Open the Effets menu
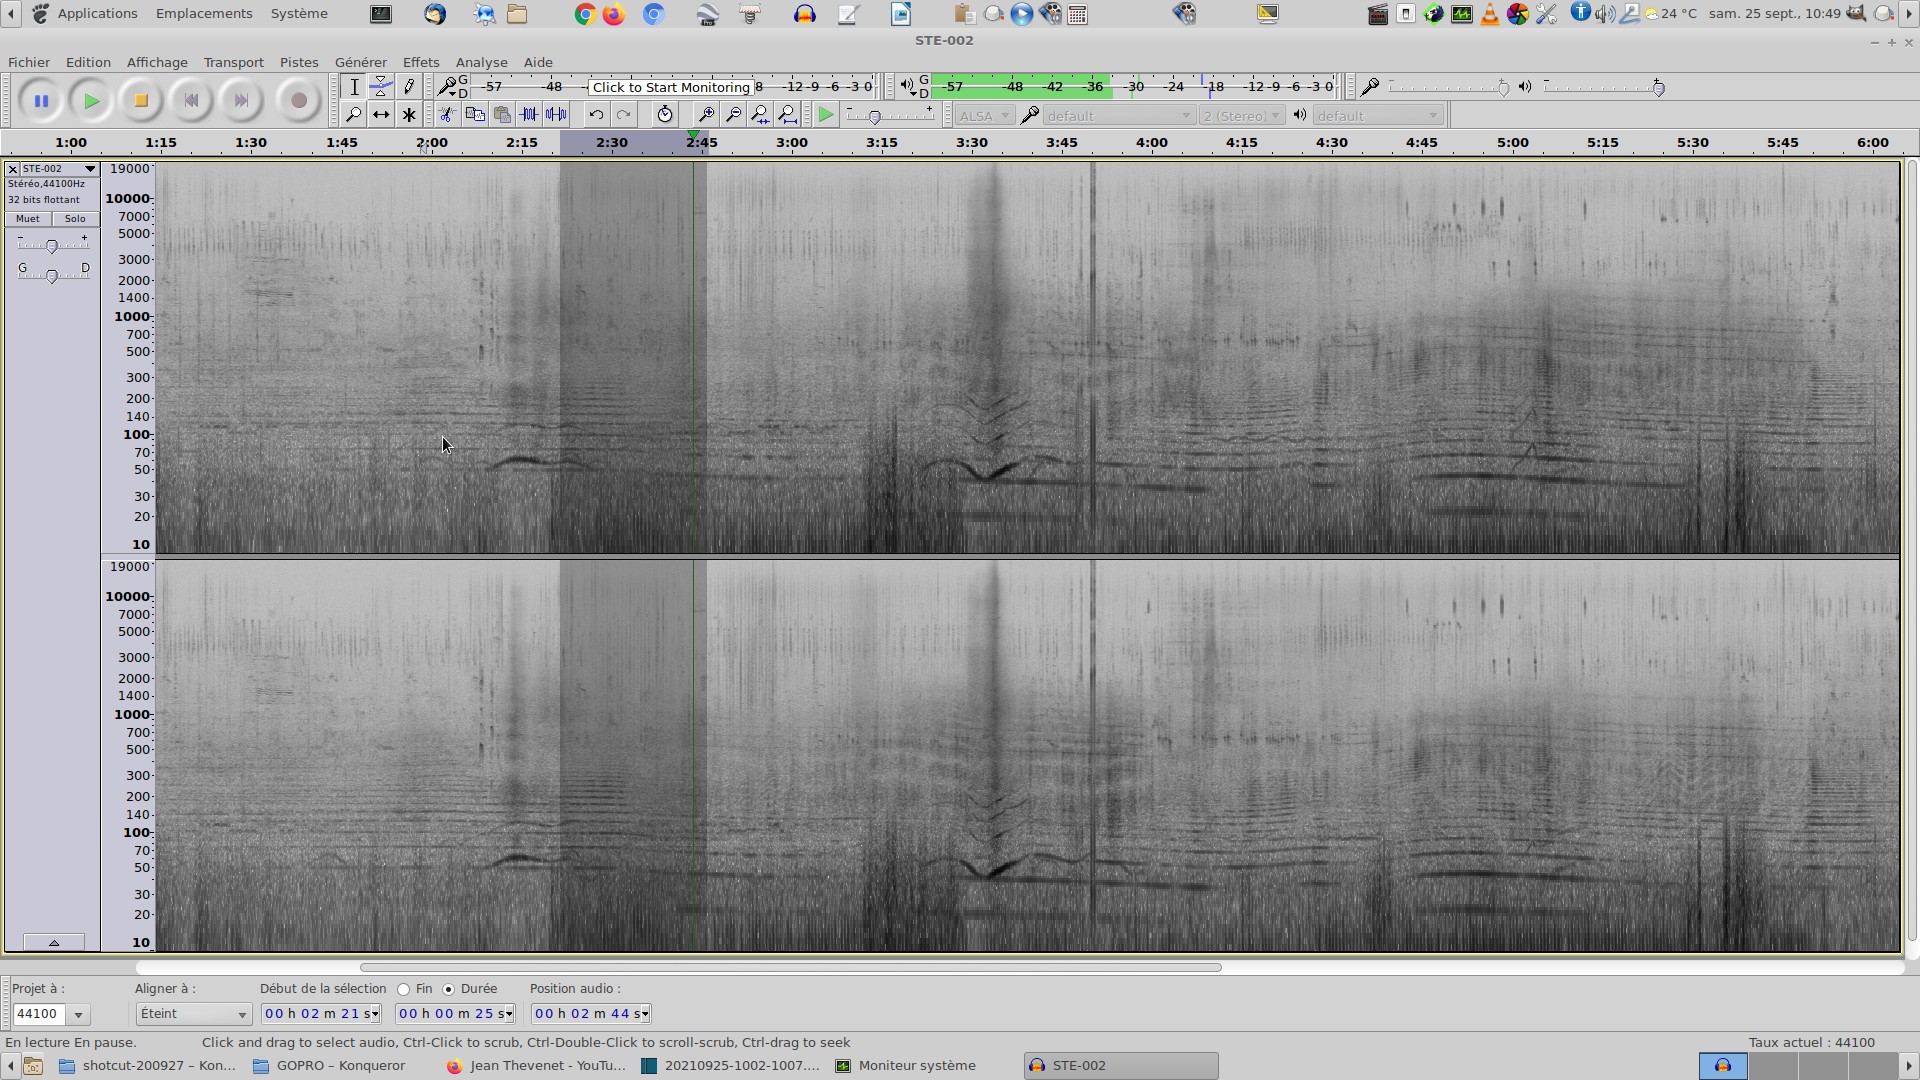The height and width of the screenshot is (1080, 1920). (420, 62)
